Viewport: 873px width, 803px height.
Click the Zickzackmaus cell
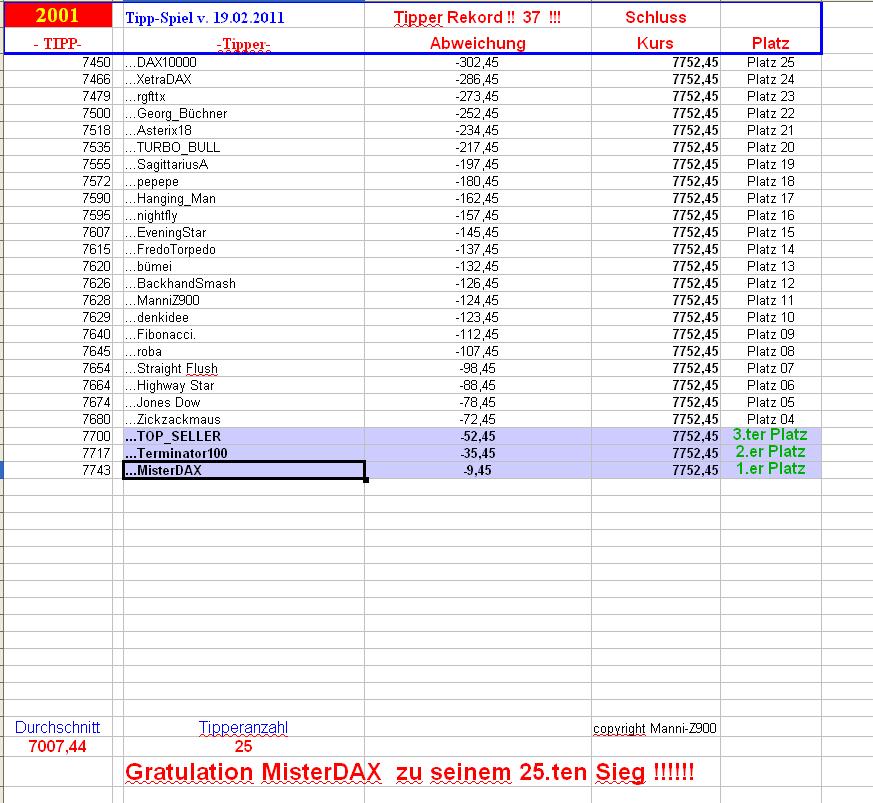point(243,419)
